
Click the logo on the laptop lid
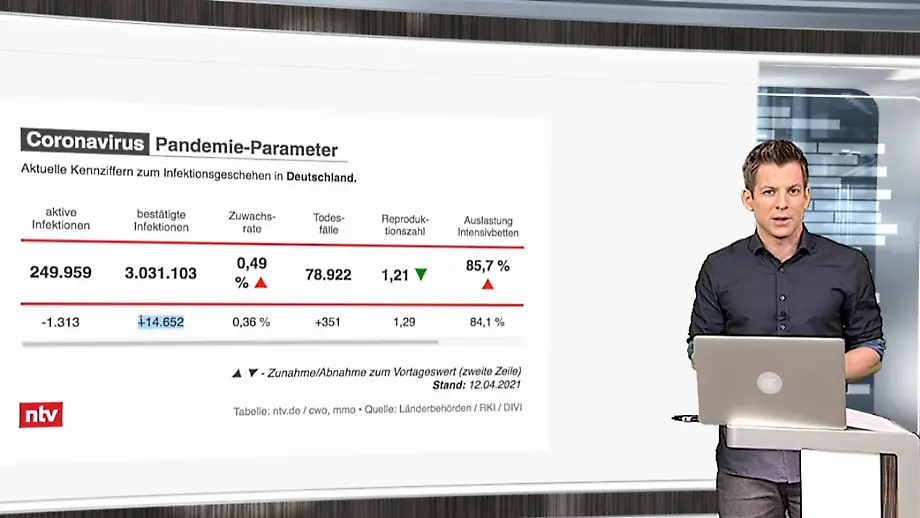tap(768, 382)
